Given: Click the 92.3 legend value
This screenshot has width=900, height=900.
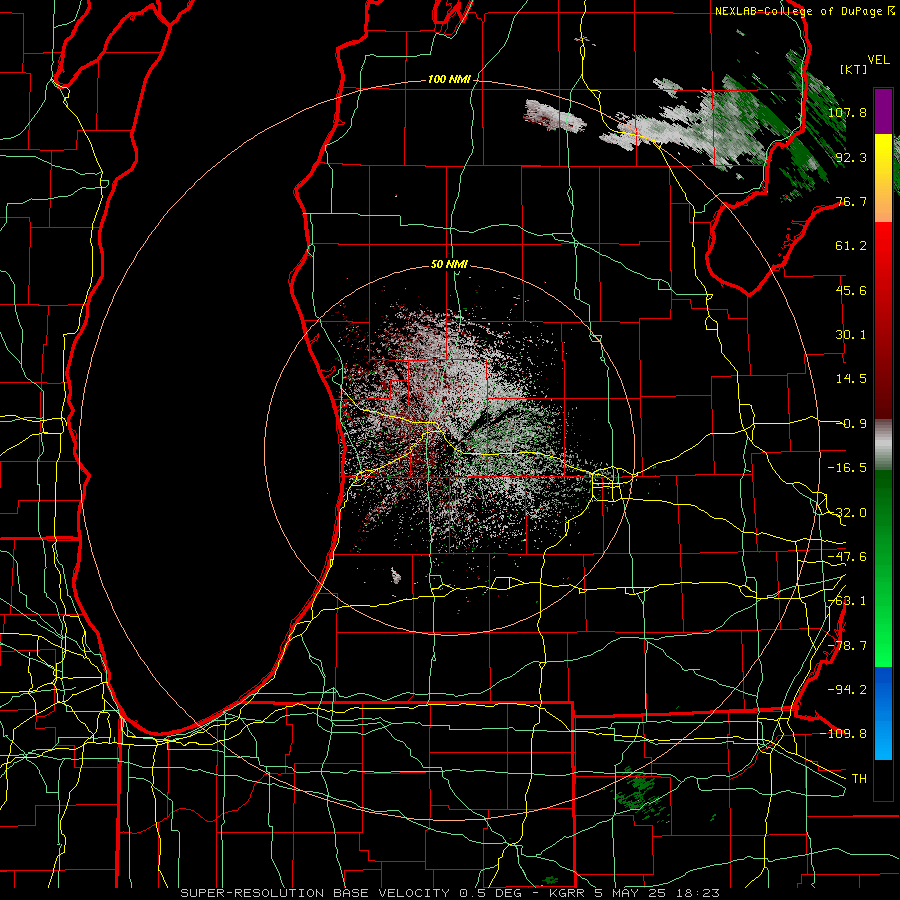Looking at the screenshot, I should 851,157.
